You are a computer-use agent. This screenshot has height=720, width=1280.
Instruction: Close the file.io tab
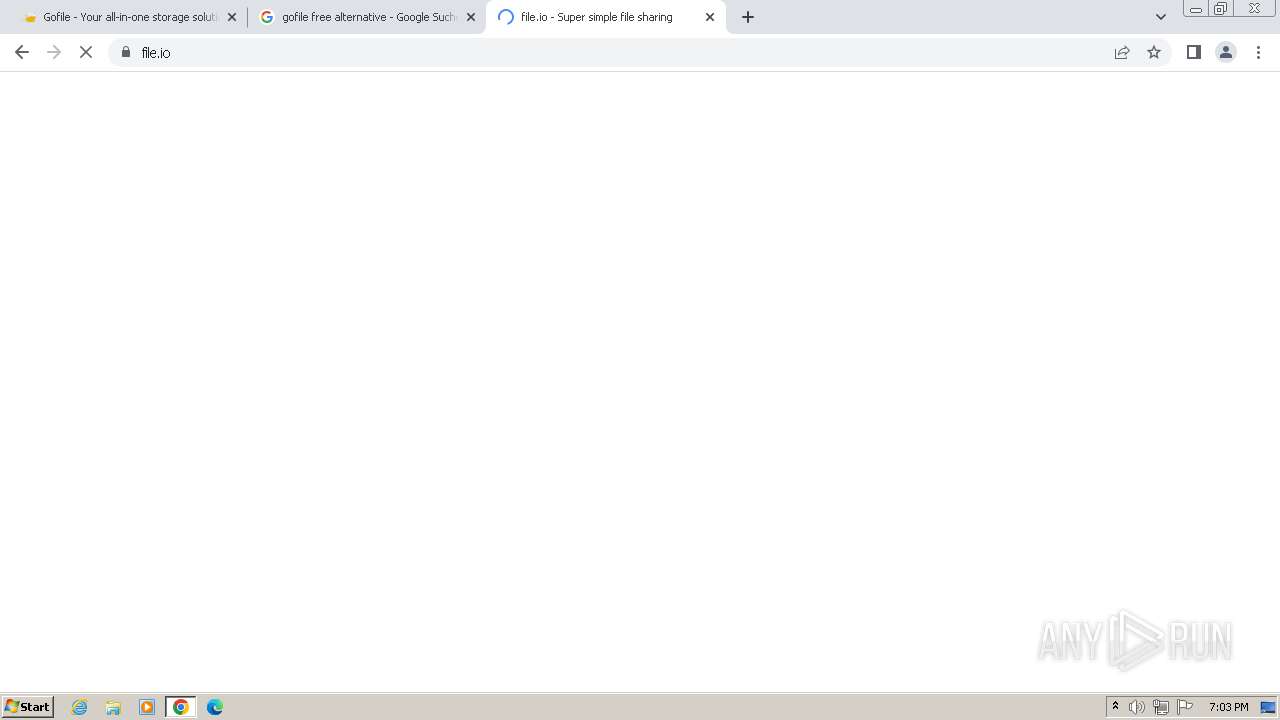[x=710, y=17]
